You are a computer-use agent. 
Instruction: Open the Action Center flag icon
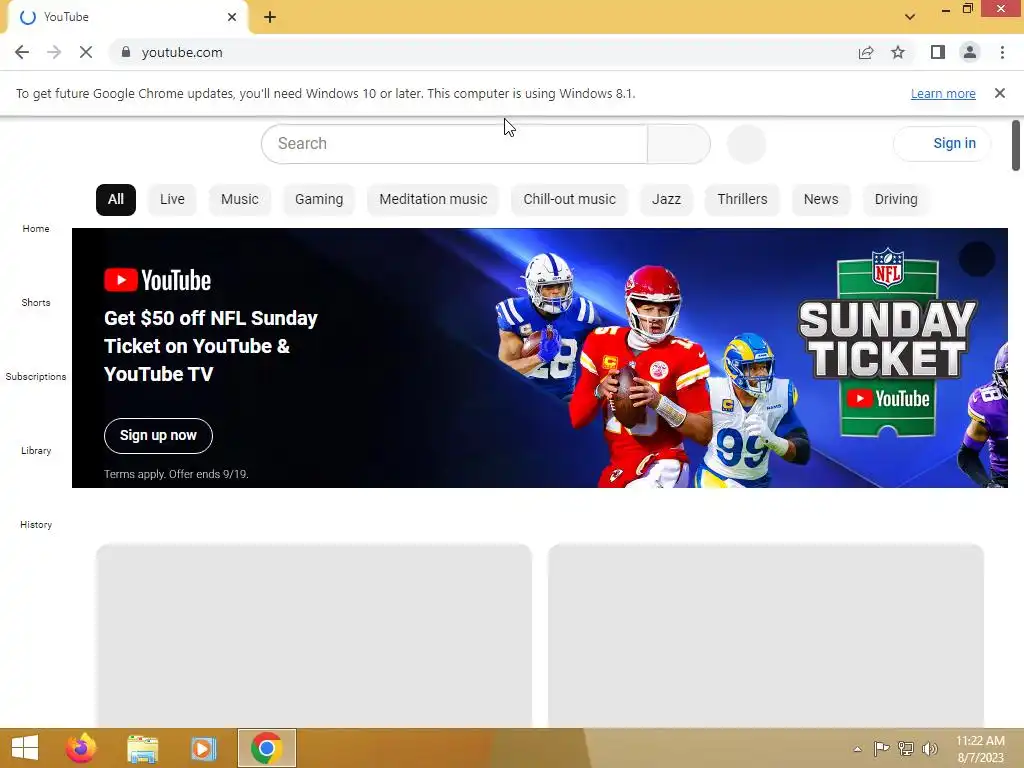(x=881, y=748)
